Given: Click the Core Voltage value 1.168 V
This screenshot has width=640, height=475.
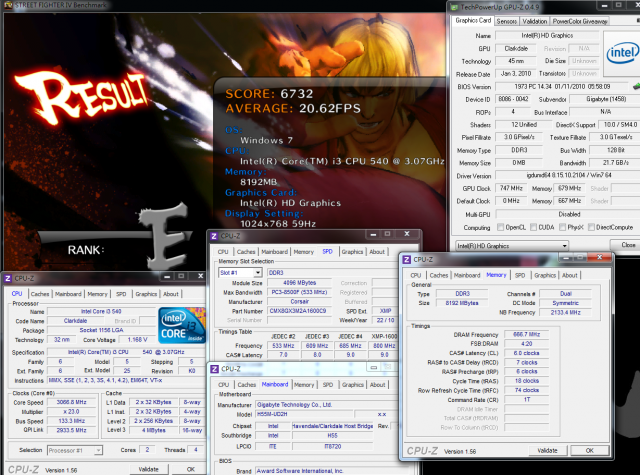Looking at the screenshot, I should 138,340.
